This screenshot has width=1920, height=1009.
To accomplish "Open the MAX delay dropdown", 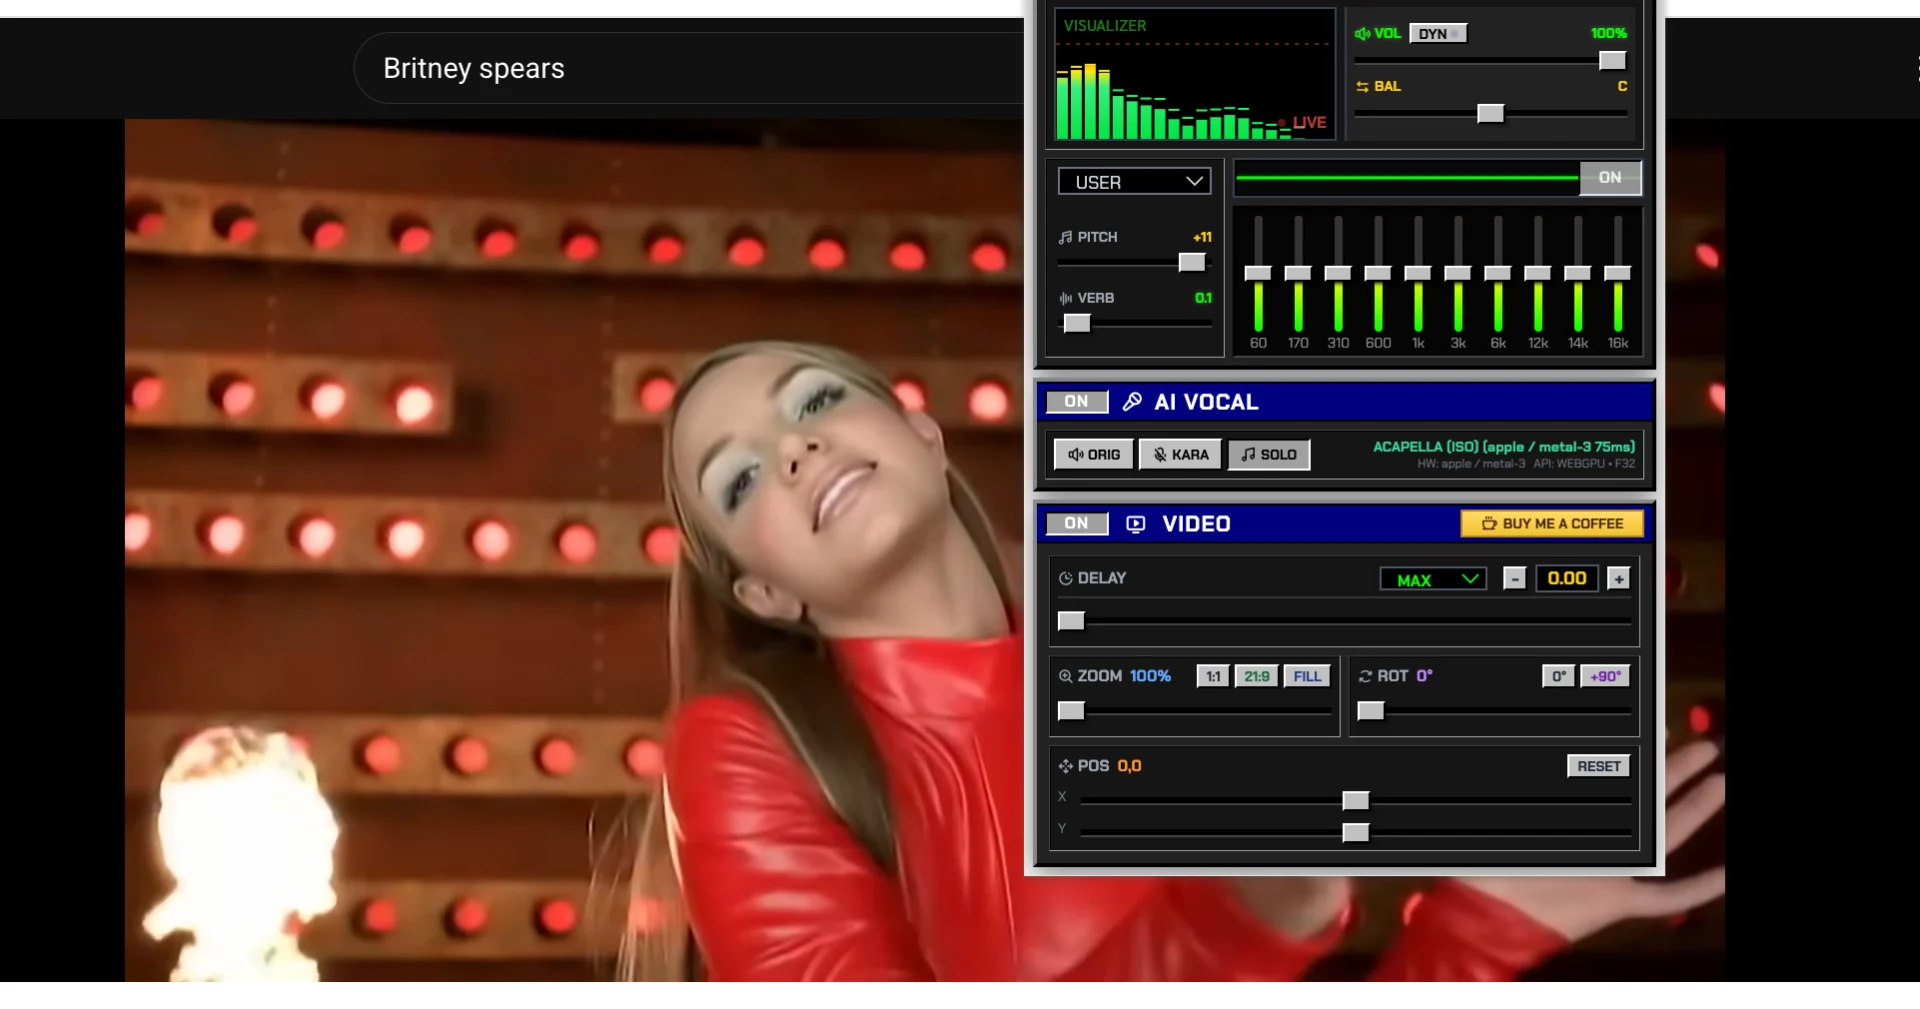I will [1433, 580].
